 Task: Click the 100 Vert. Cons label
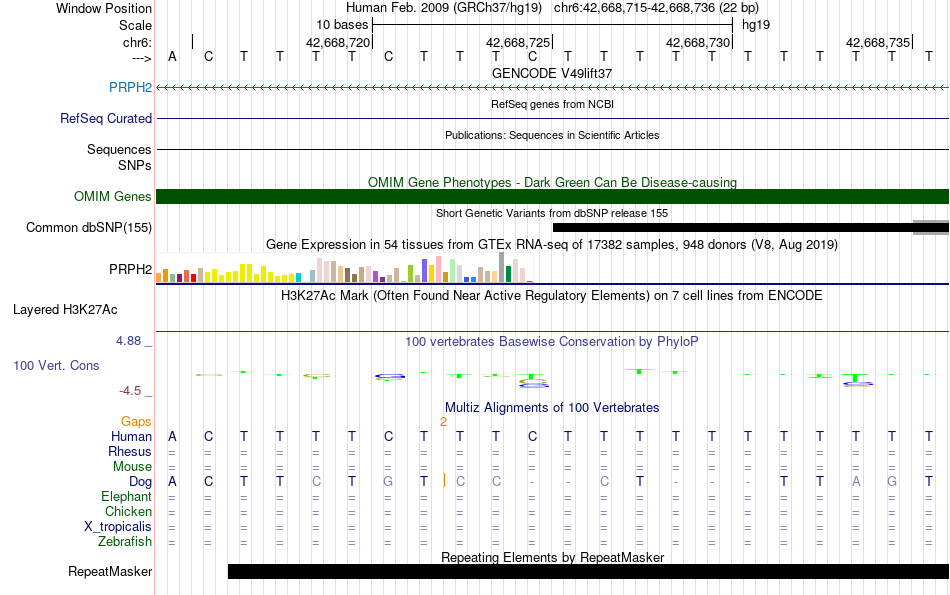pyautogui.click(x=56, y=365)
